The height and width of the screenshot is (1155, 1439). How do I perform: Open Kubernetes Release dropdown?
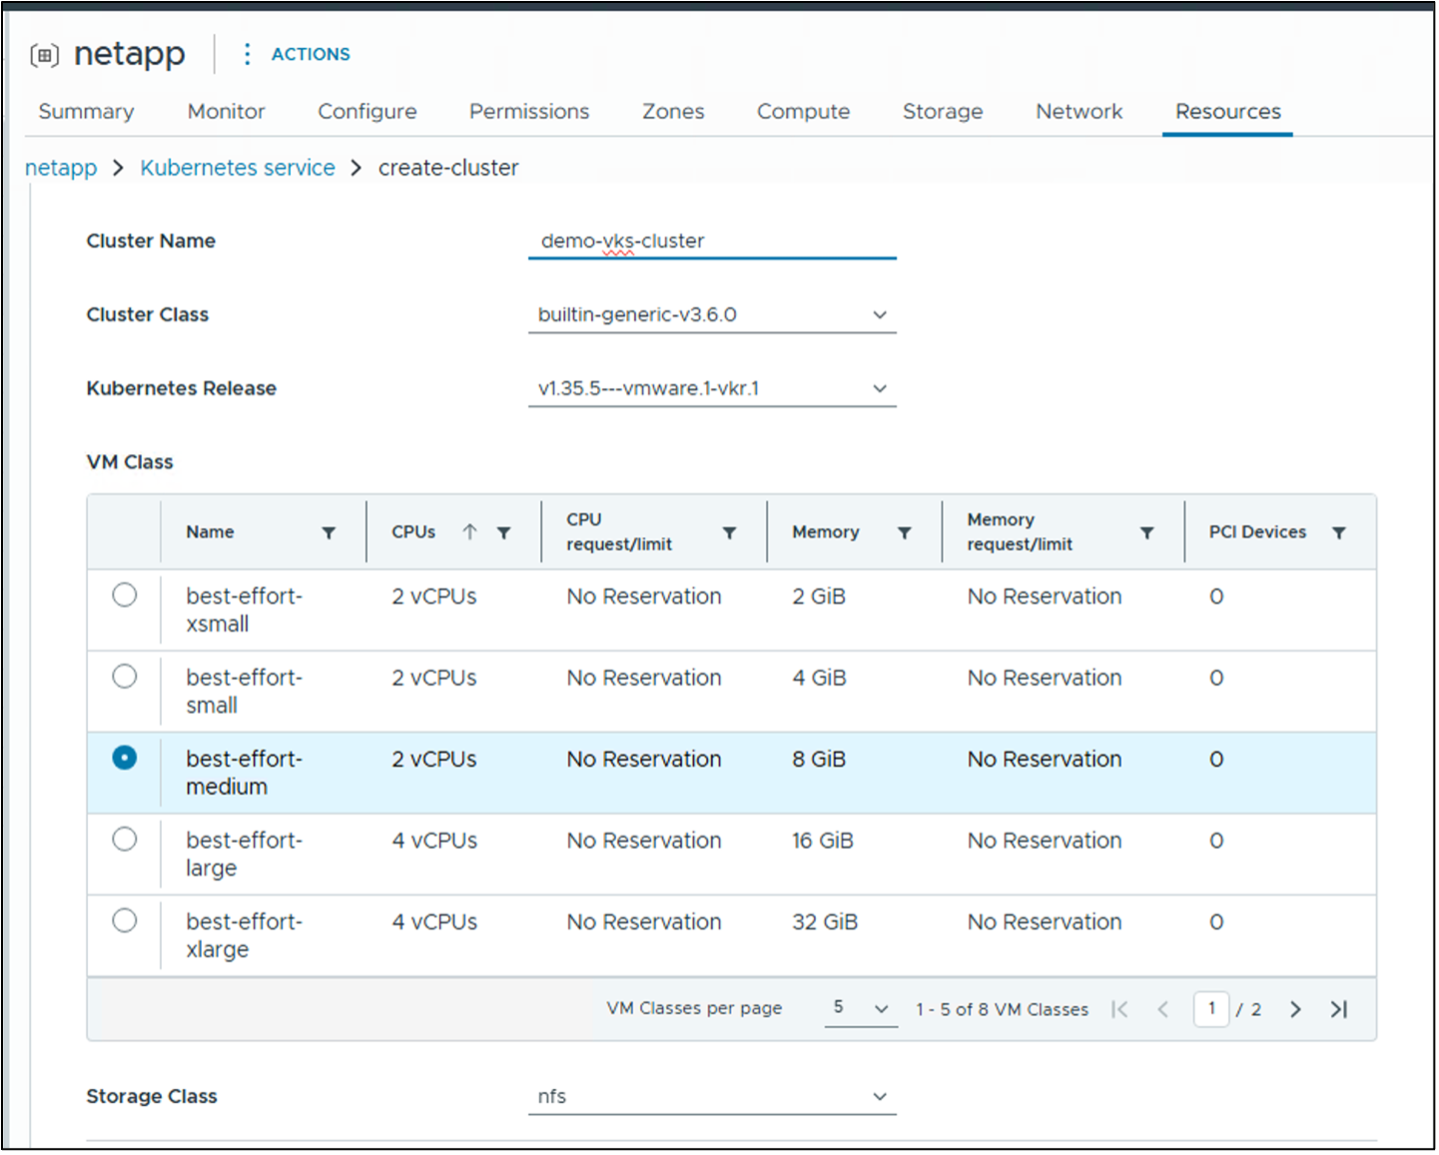pyautogui.click(x=712, y=389)
